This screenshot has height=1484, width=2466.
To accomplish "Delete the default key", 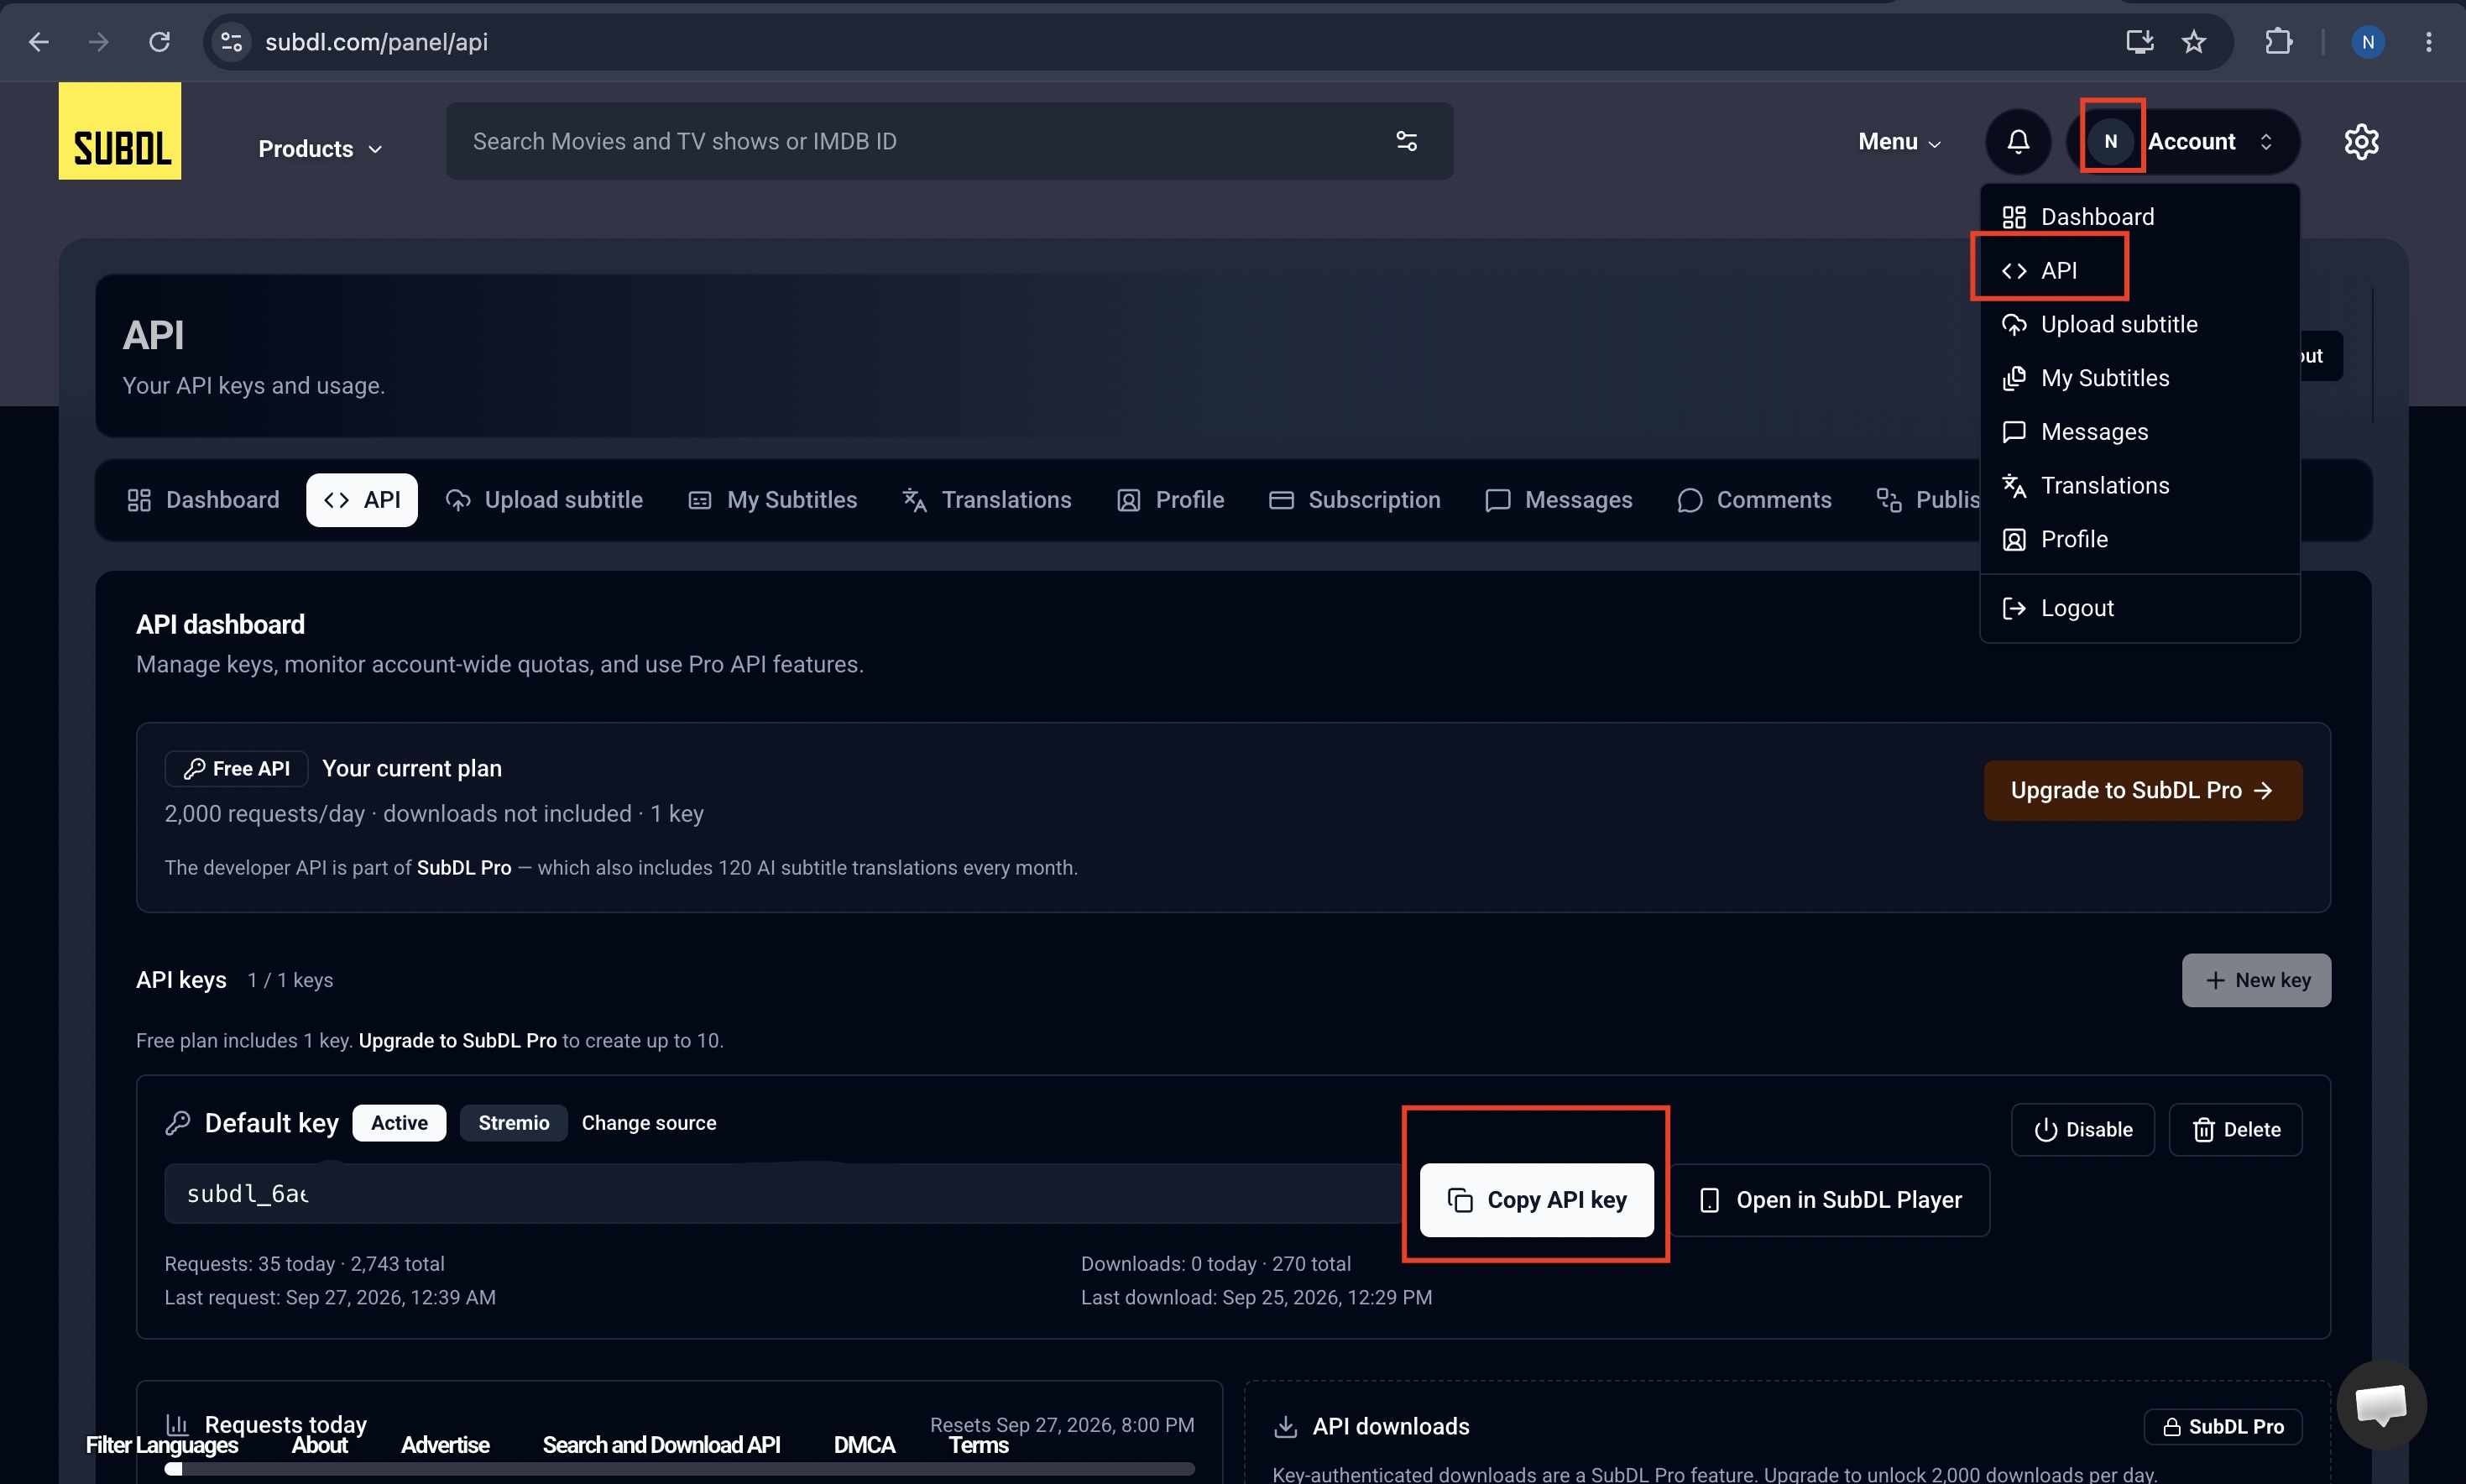I will 2235,1130.
